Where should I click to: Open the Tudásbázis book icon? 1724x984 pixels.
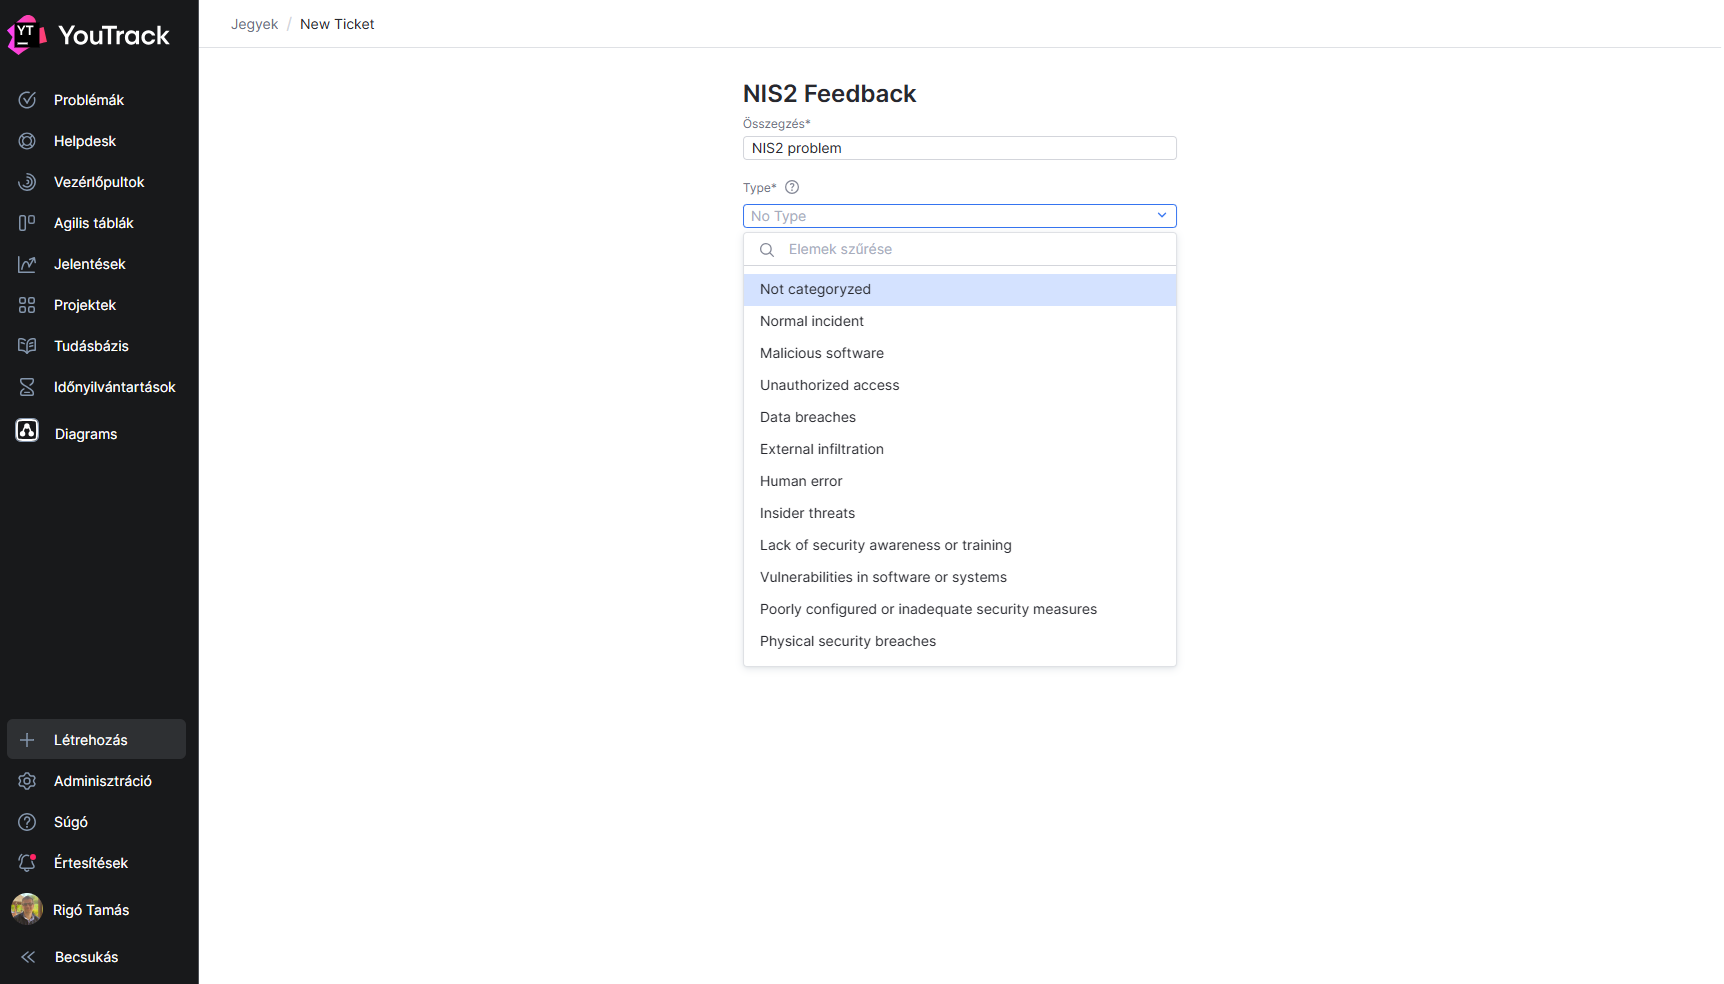(x=27, y=346)
